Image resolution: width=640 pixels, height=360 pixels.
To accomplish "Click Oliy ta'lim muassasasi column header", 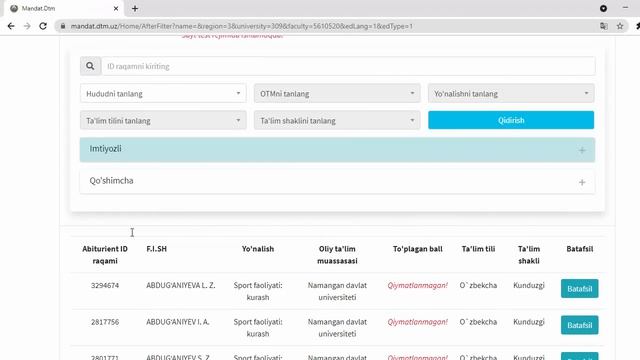I will [337, 255].
